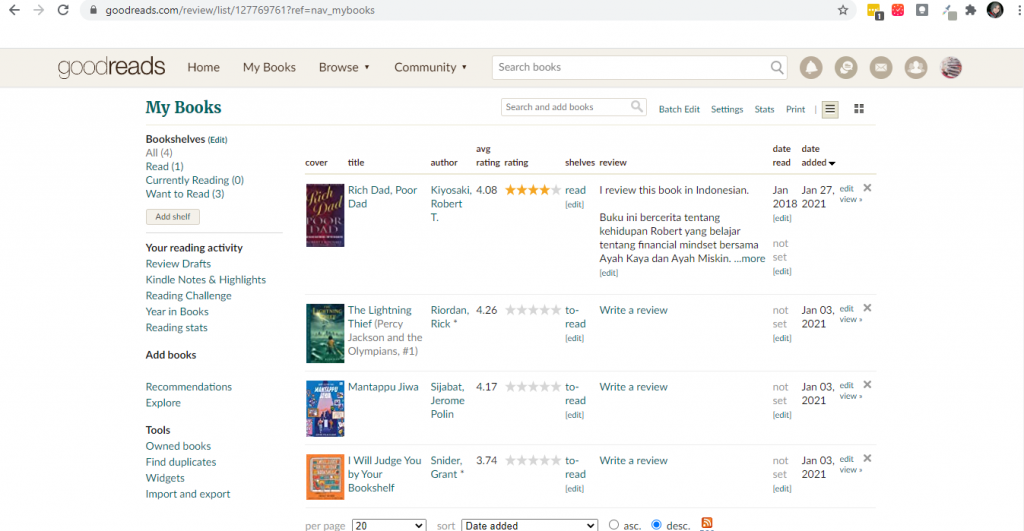
Task: Open the group discussions icon
Action: tap(846, 67)
